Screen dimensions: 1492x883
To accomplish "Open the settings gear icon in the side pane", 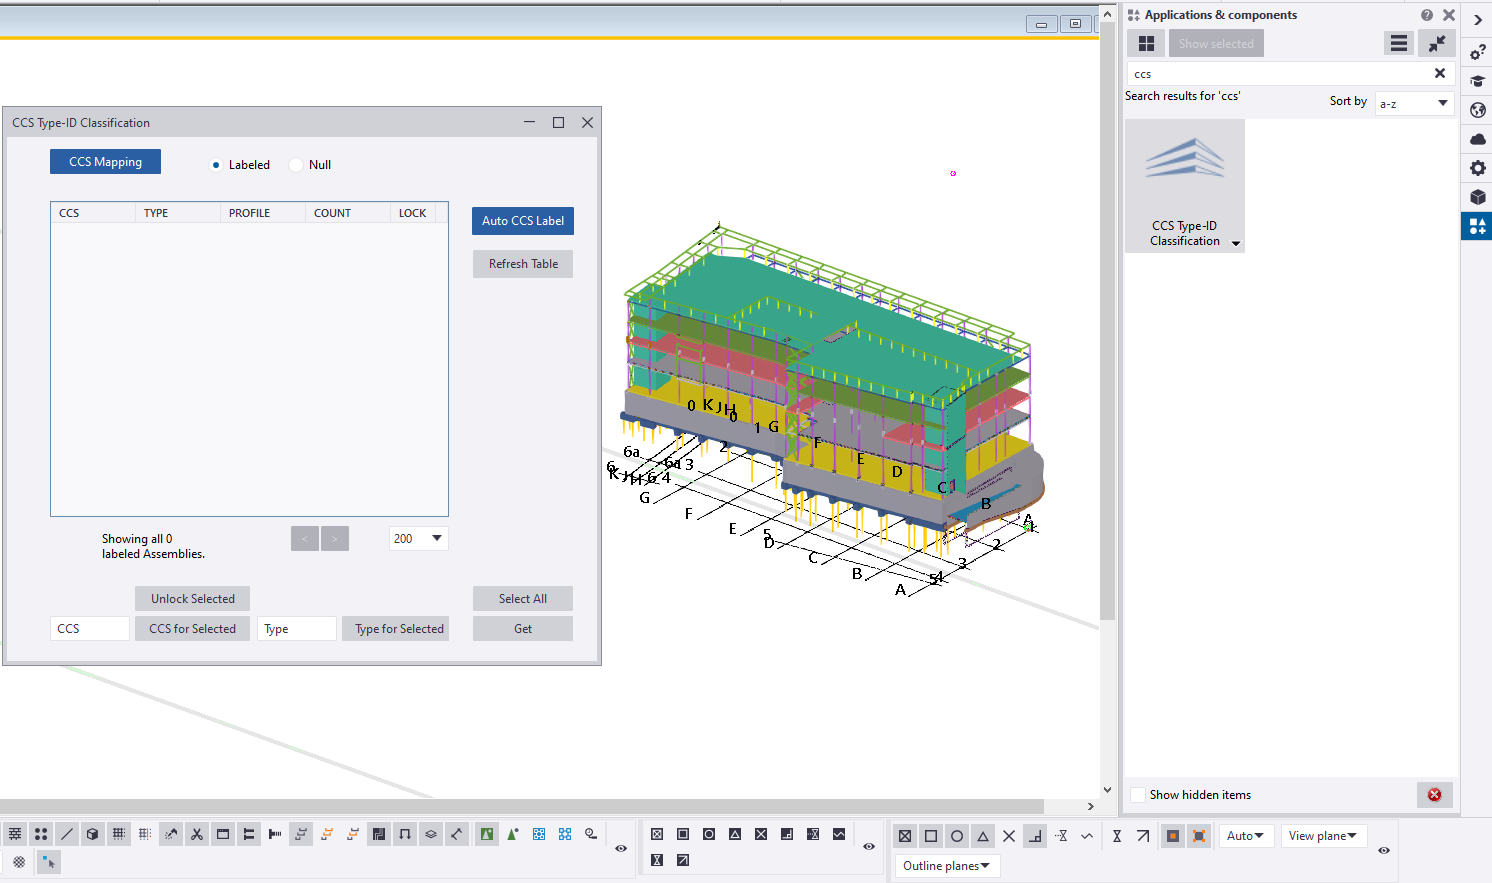I will point(1477,168).
